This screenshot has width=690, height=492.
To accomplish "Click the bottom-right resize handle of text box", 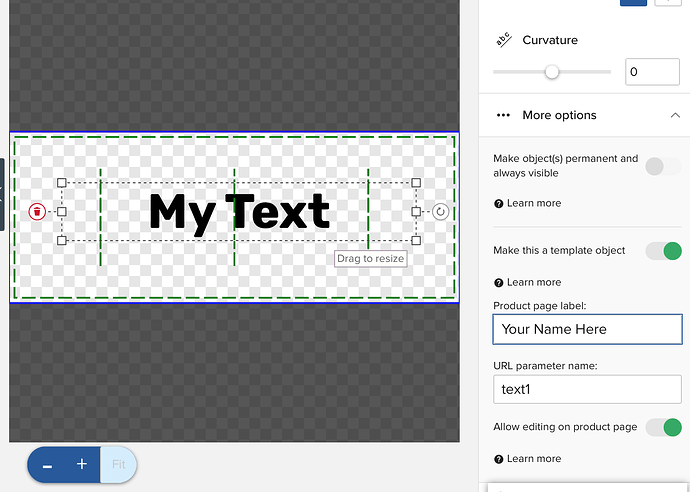I will pyautogui.click(x=416, y=240).
